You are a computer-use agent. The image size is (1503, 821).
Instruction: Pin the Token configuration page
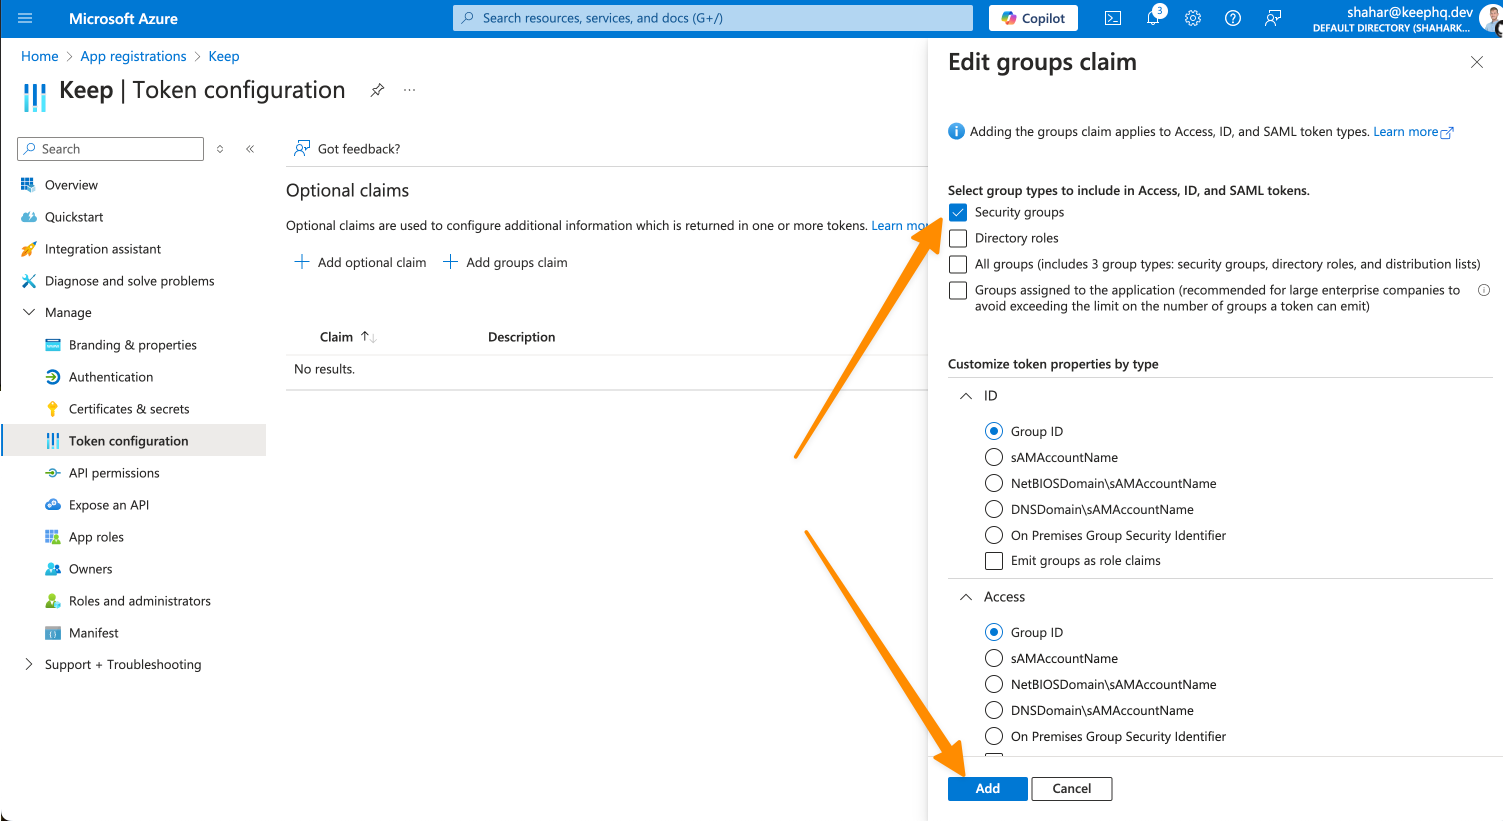377,90
